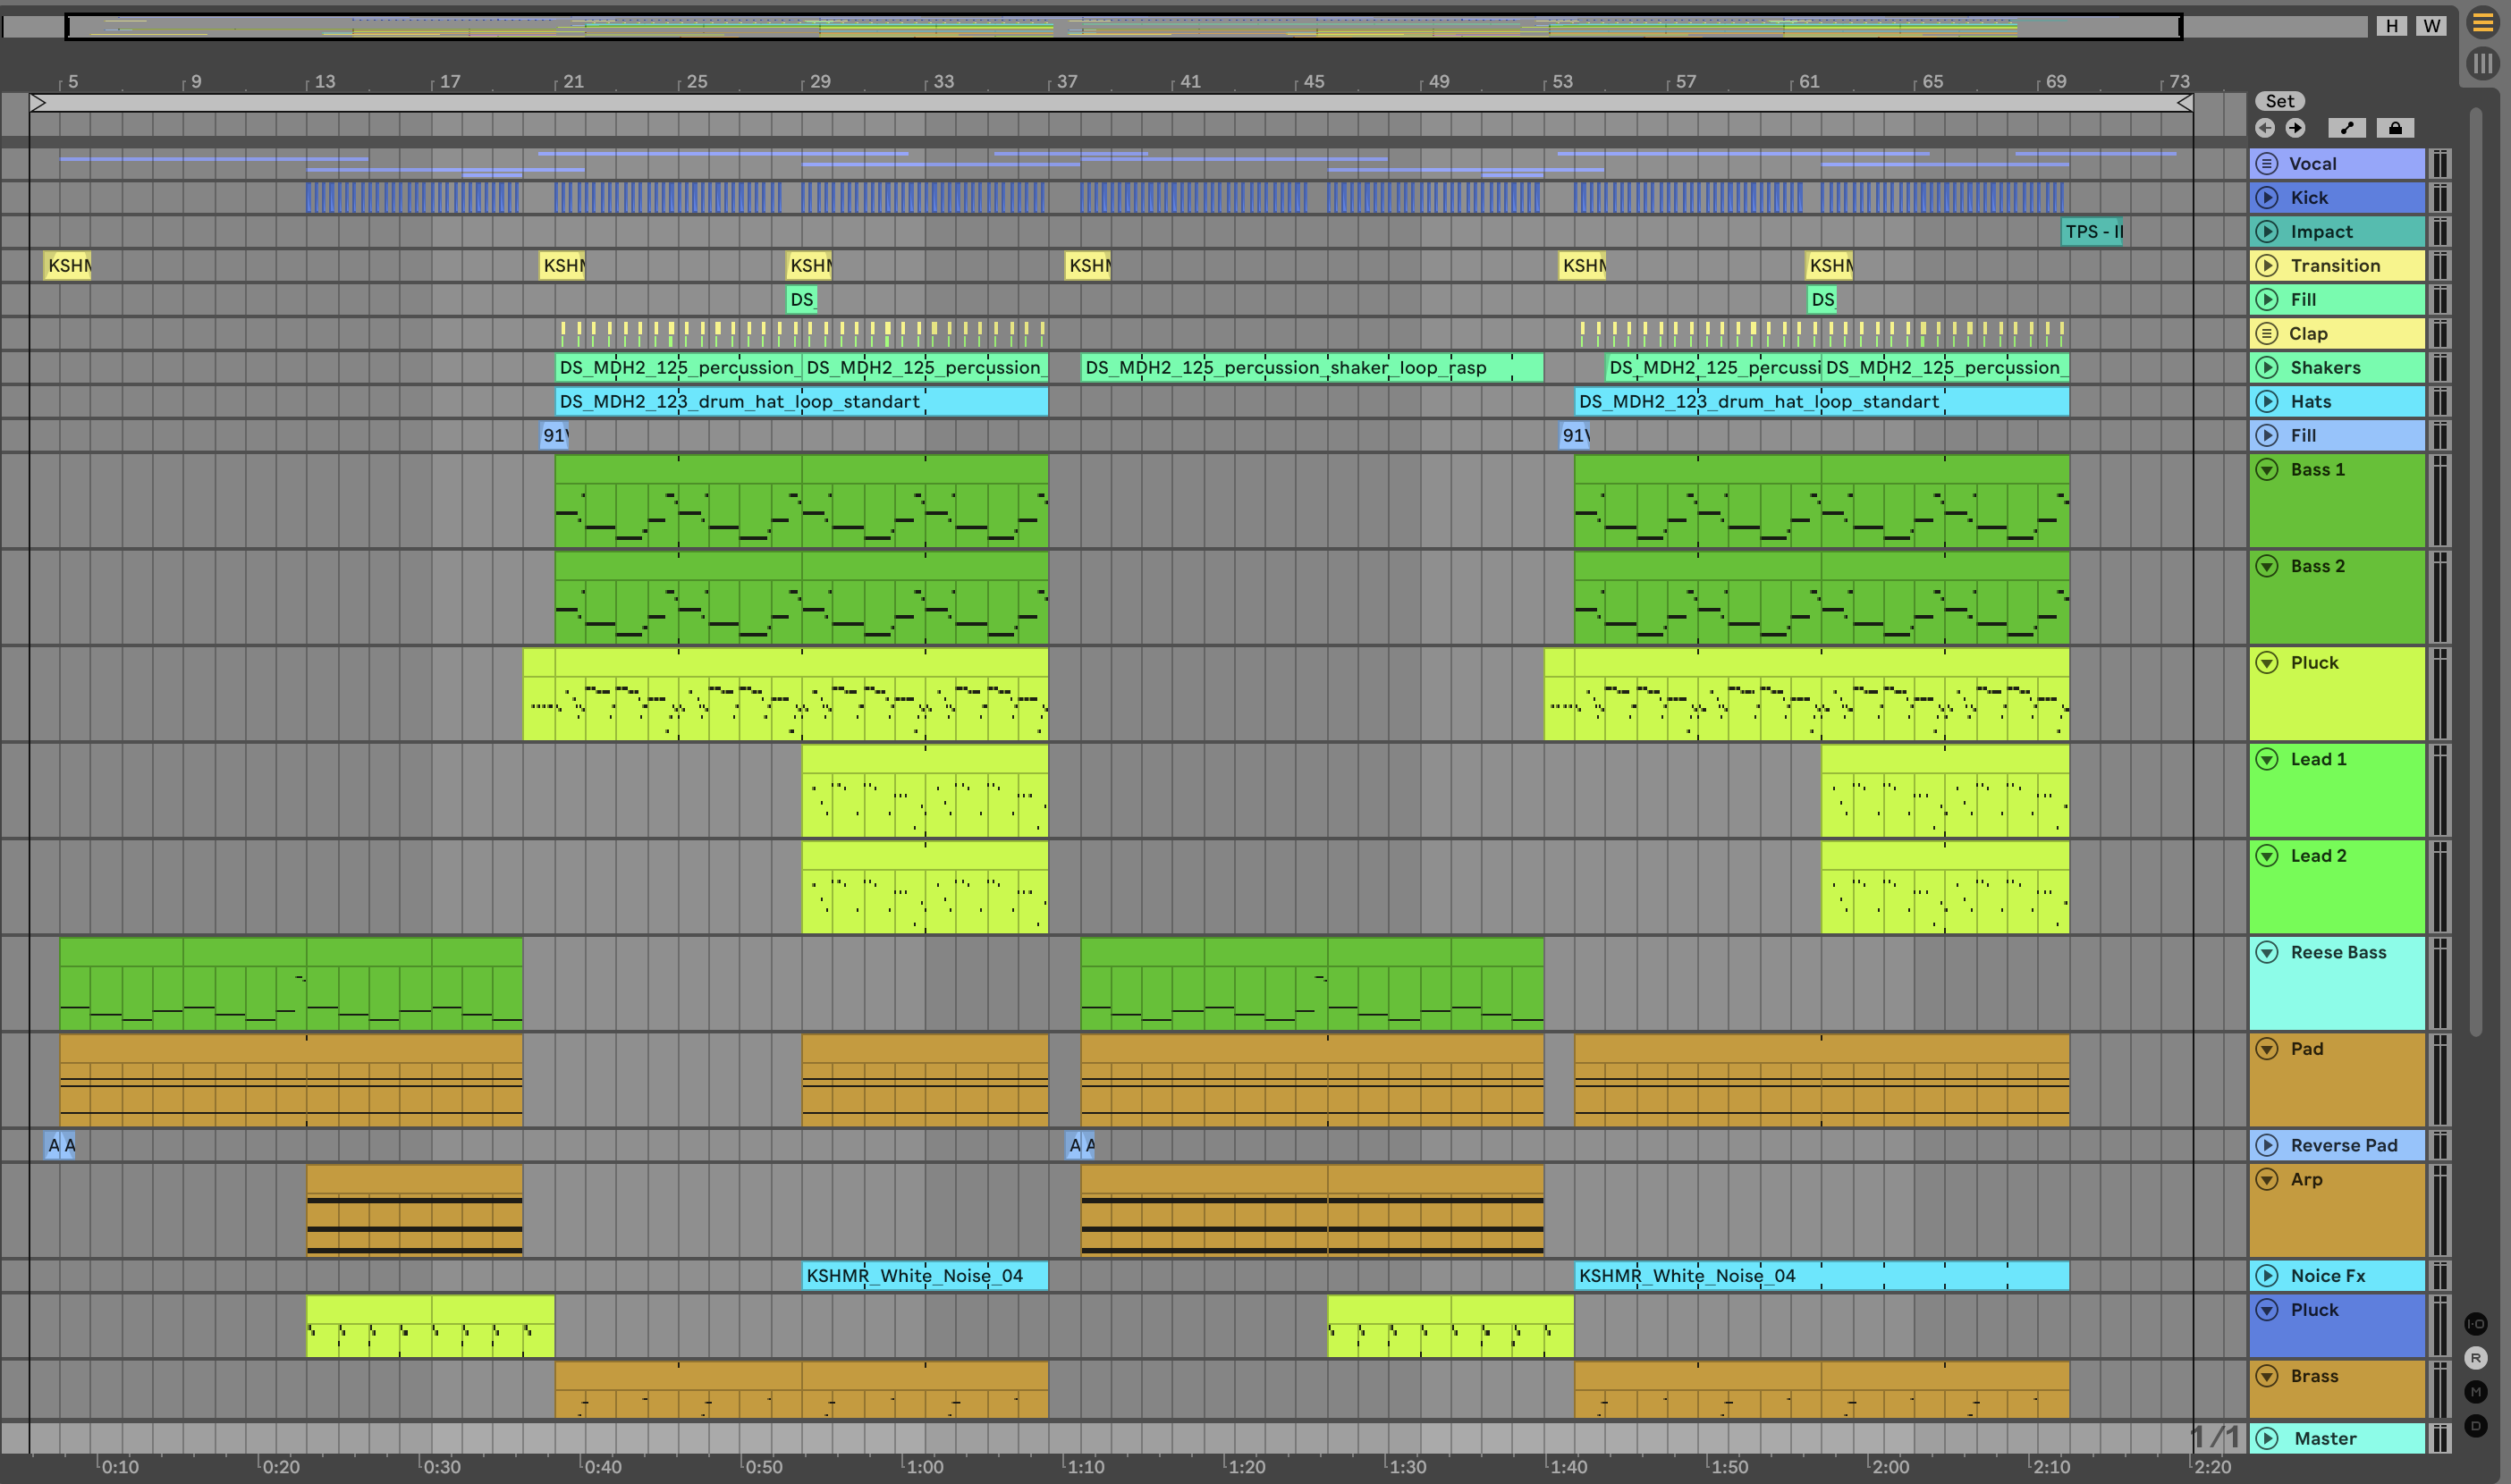
Task: Toggle the automation mode button
Action: 2346,128
